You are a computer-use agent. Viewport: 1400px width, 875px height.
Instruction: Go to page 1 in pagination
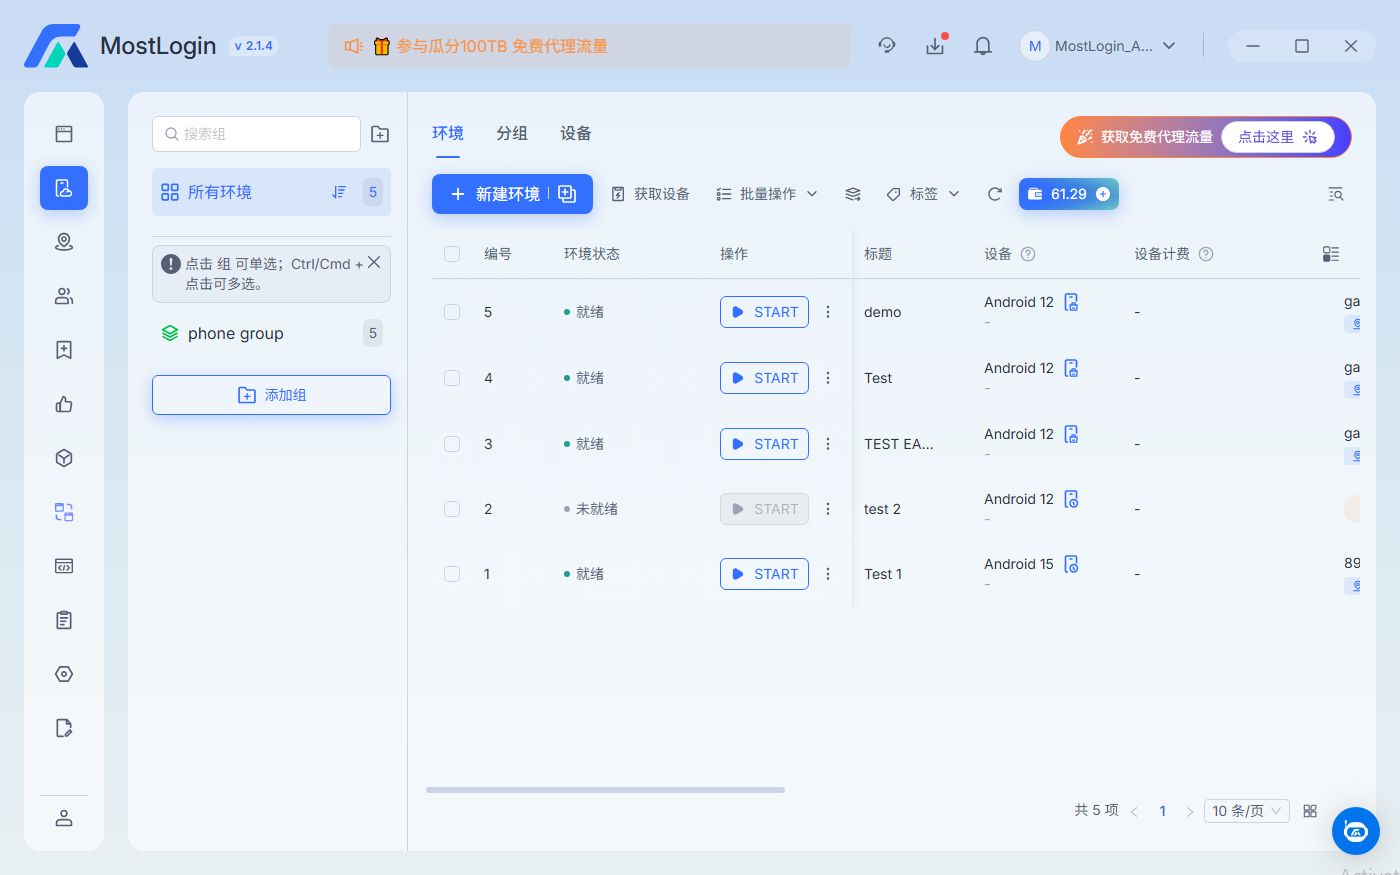click(1163, 811)
